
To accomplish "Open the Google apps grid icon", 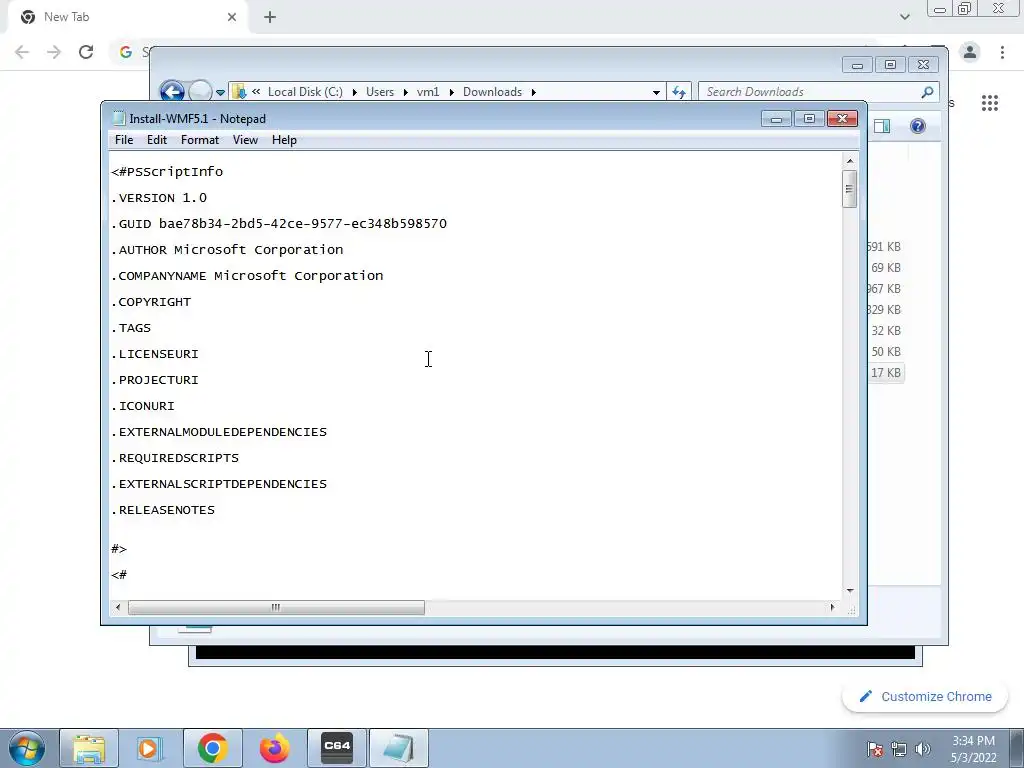I will tap(989, 103).
